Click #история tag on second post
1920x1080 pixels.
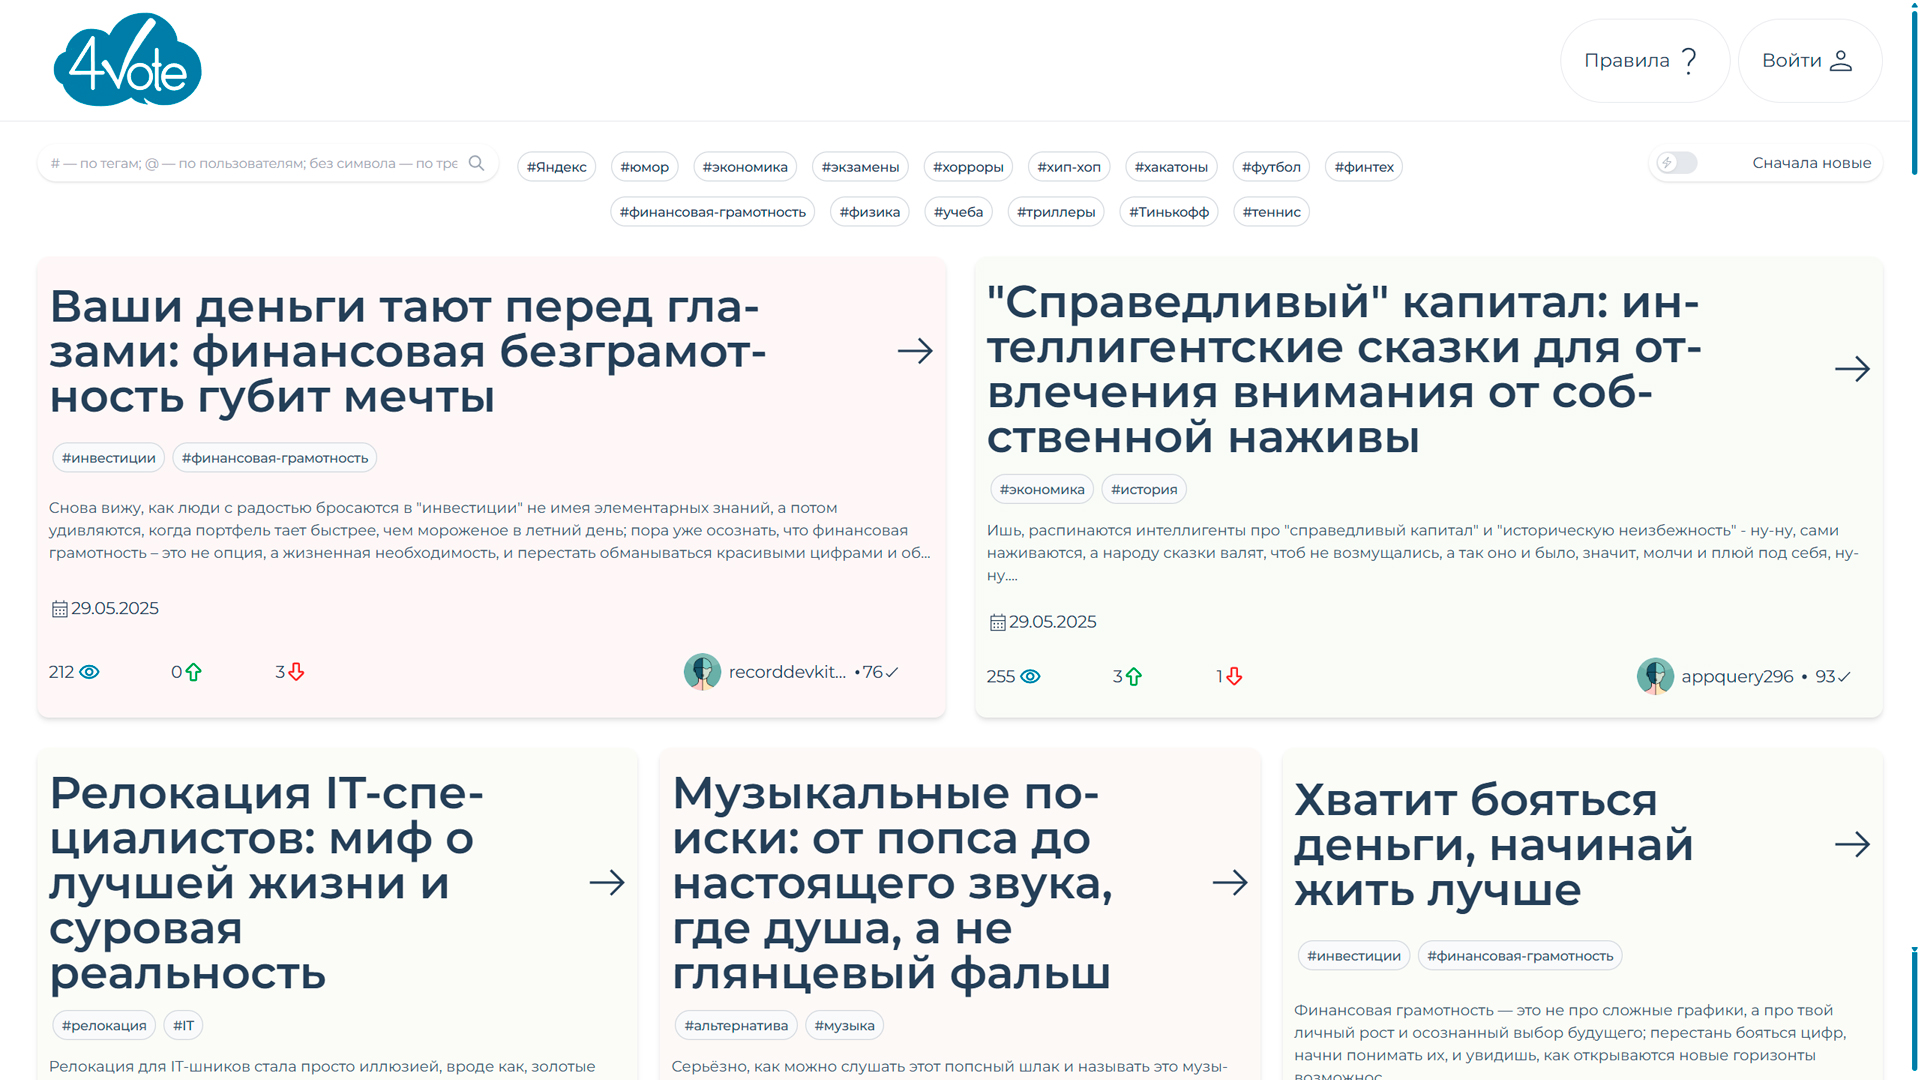tap(1144, 489)
